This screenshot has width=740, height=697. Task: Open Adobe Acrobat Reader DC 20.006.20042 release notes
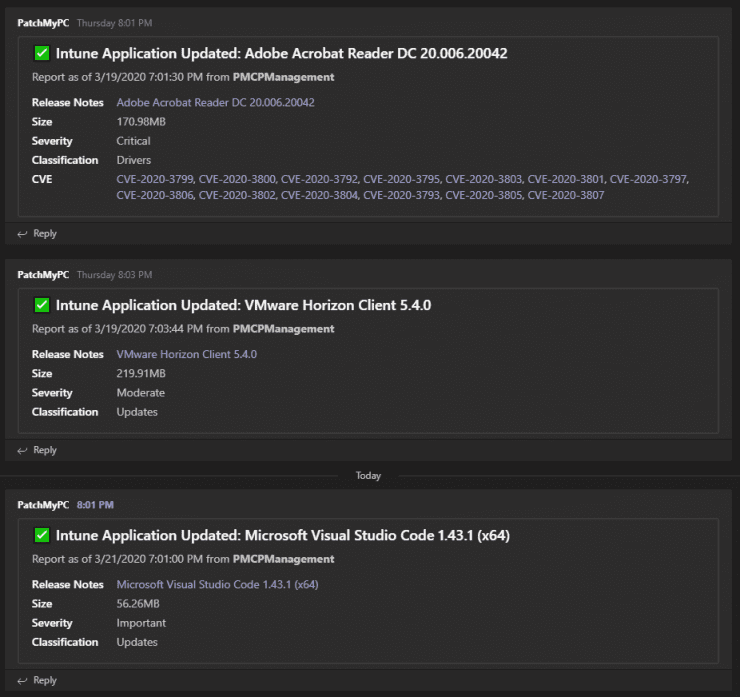[x=215, y=102]
